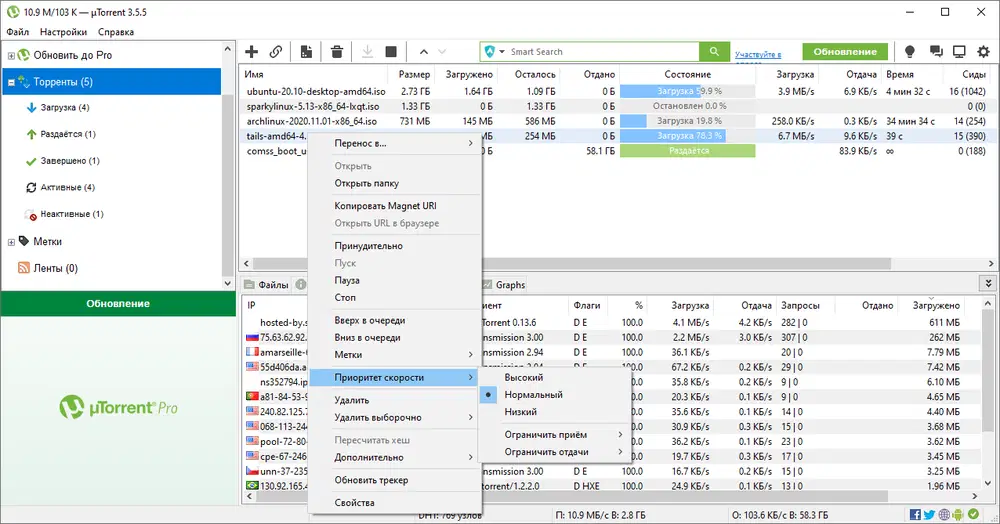Screen dimensions: 1000x524
Task: Click the globe icon in status bar
Action: tap(944, 514)
